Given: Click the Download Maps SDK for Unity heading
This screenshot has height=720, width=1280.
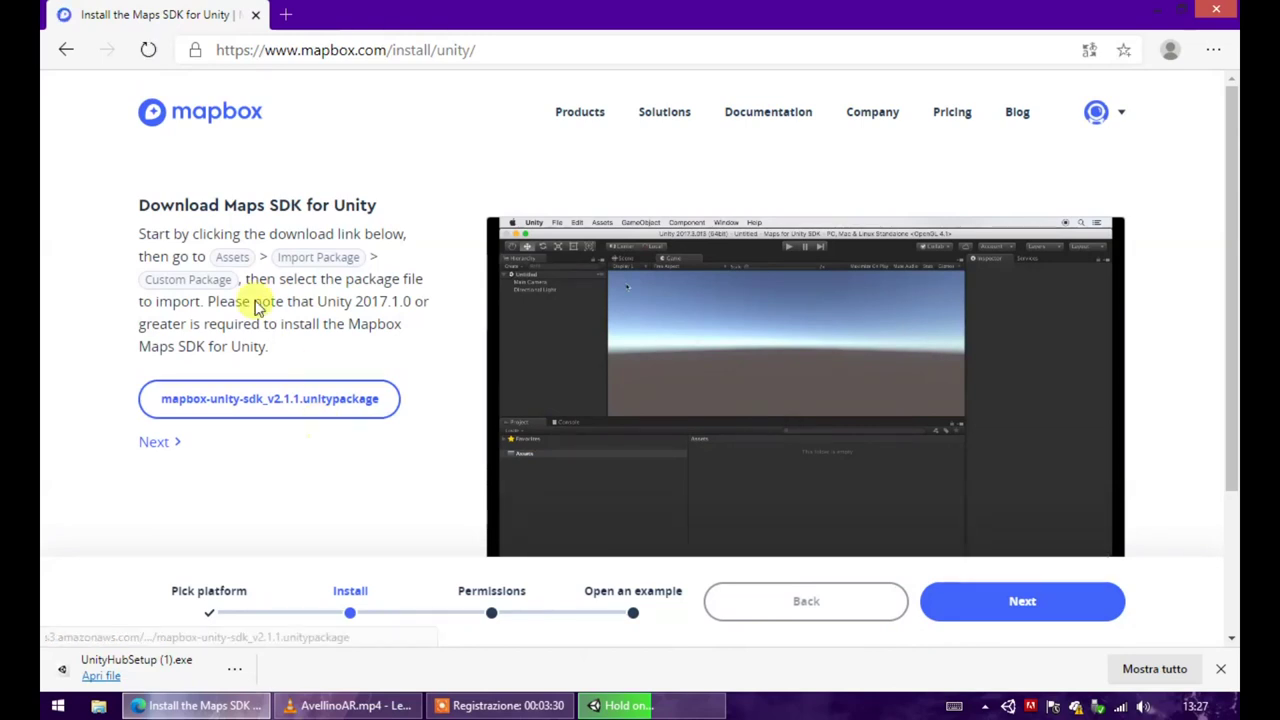Looking at the screenshot, I should click(x=257, y=205).
